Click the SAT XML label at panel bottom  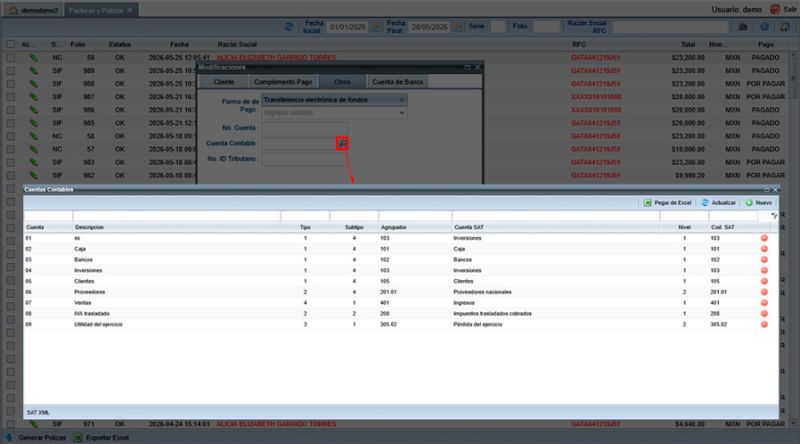pyautogui.click(x=38, y=412)
